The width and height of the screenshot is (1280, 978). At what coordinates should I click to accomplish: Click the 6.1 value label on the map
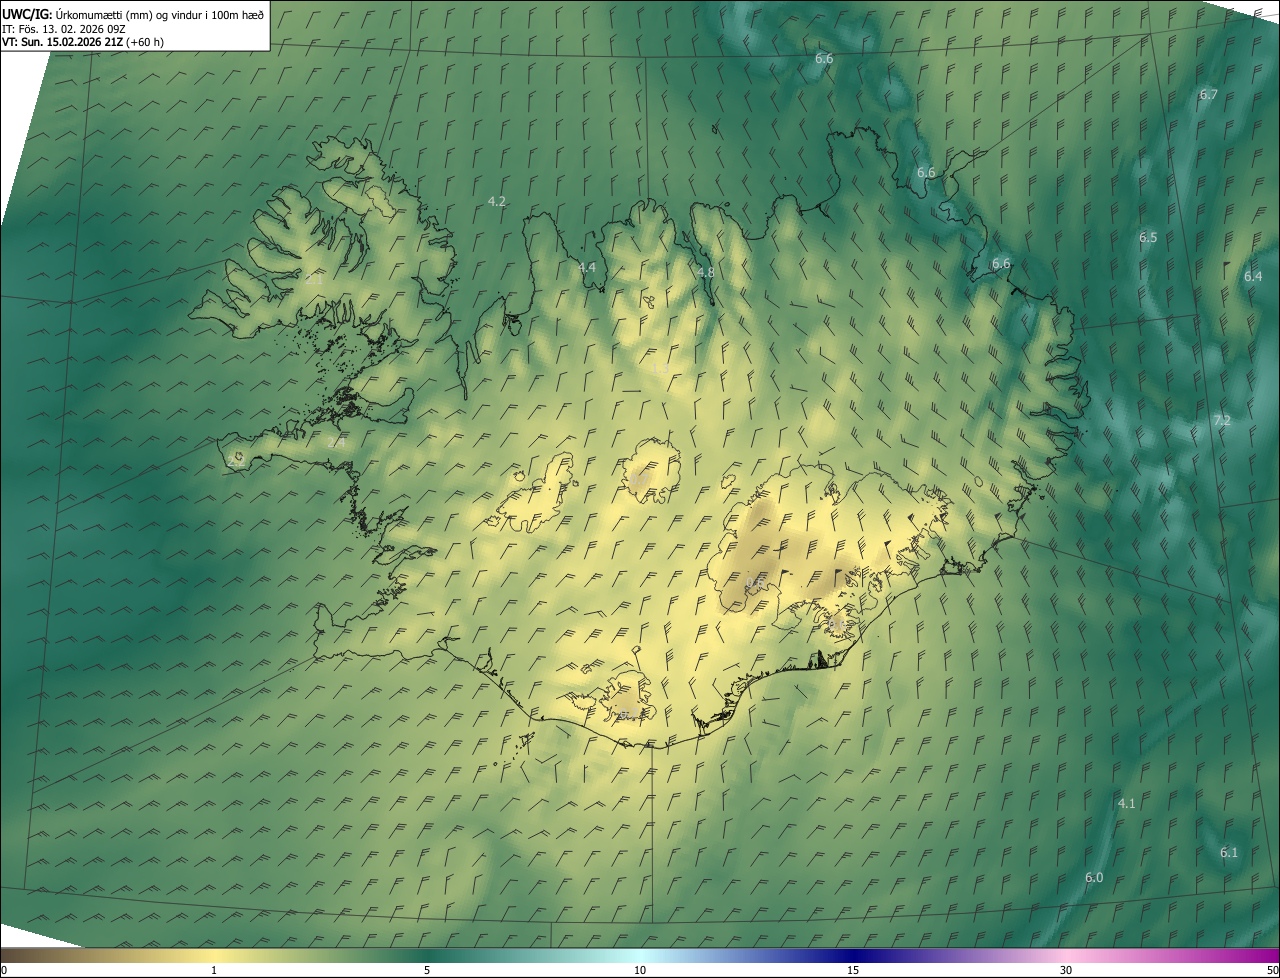[1229, 853]
